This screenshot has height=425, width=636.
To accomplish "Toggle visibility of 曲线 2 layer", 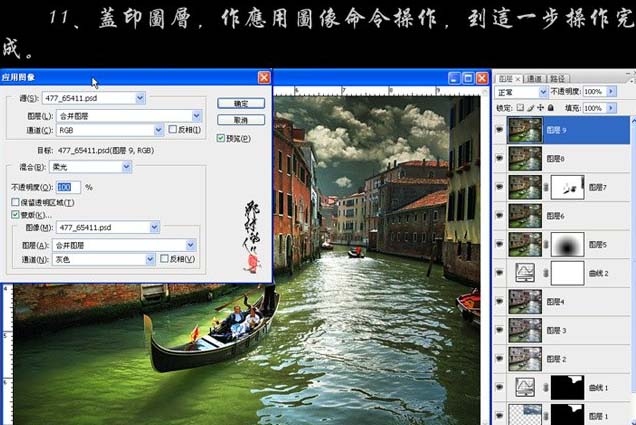I will [x=499, y=273].
